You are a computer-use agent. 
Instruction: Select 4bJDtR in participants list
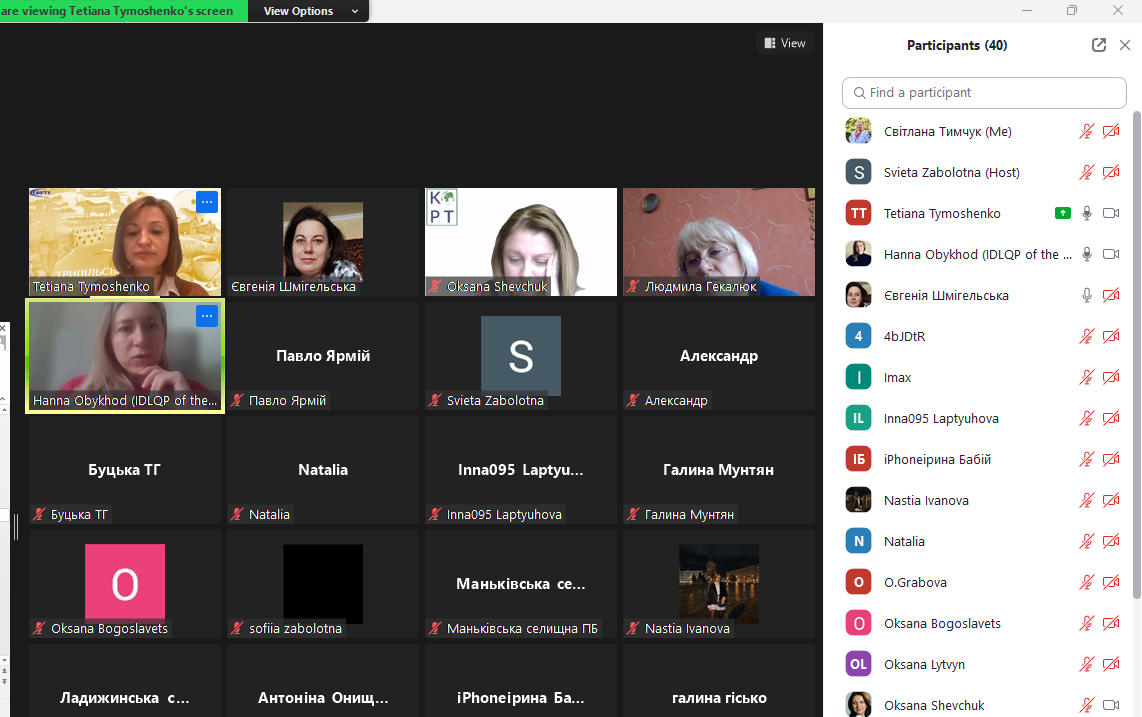[984, 337]
